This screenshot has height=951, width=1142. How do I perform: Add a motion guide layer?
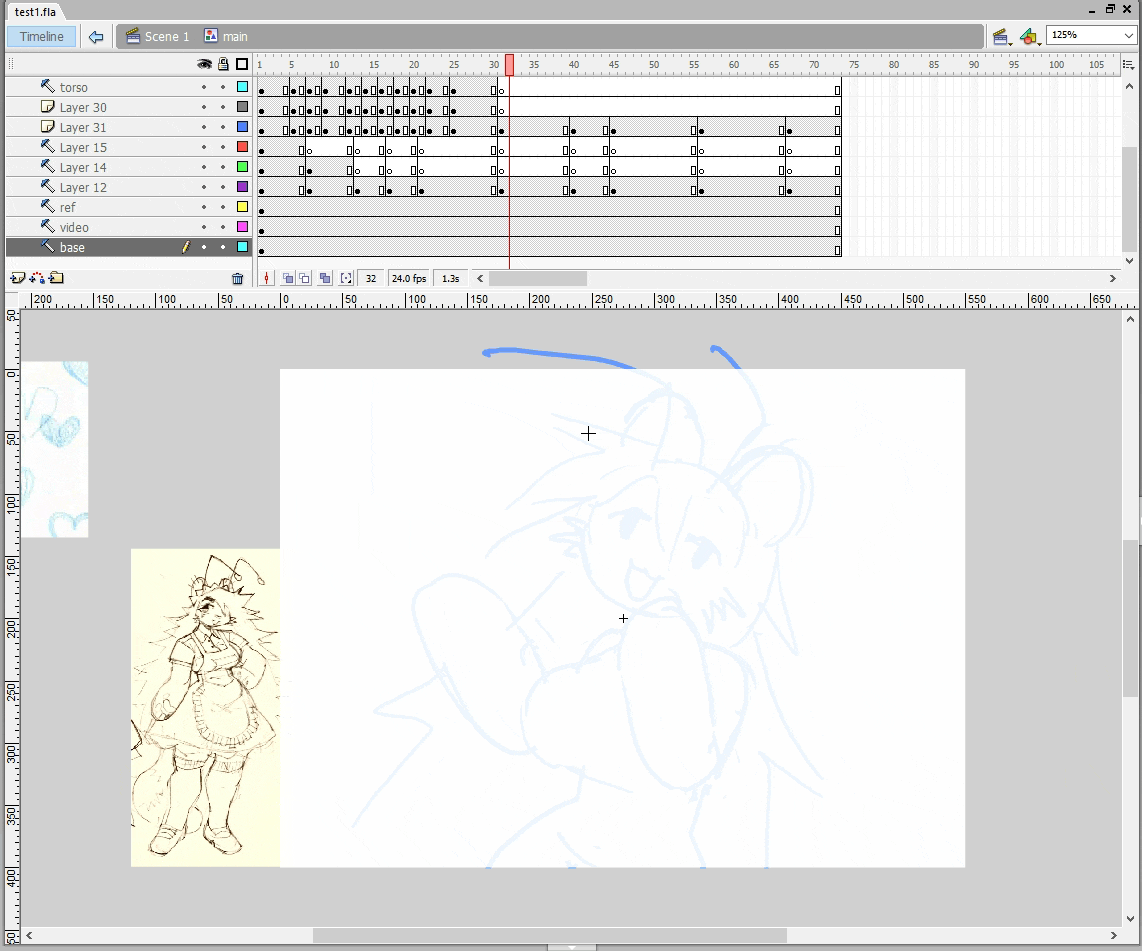tap(37, 278)
